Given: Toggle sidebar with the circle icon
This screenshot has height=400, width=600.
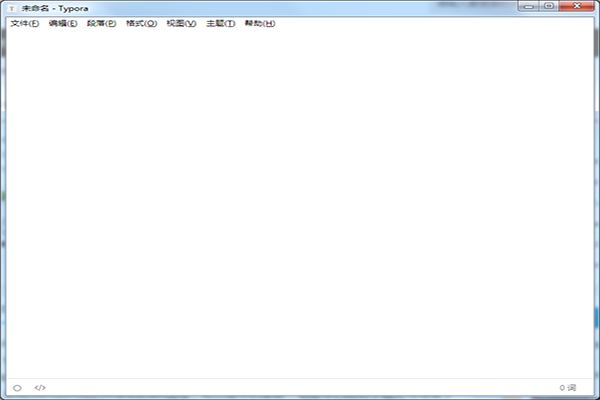Looking at the screenshot, I should [17, 388].
